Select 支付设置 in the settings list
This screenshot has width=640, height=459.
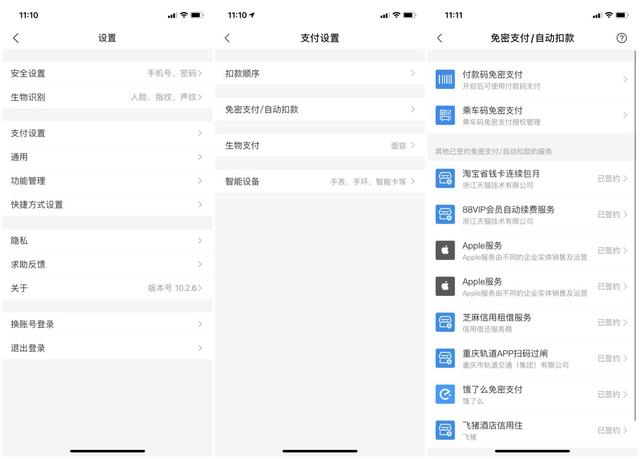pyautogui.click(x=107, y=133)
